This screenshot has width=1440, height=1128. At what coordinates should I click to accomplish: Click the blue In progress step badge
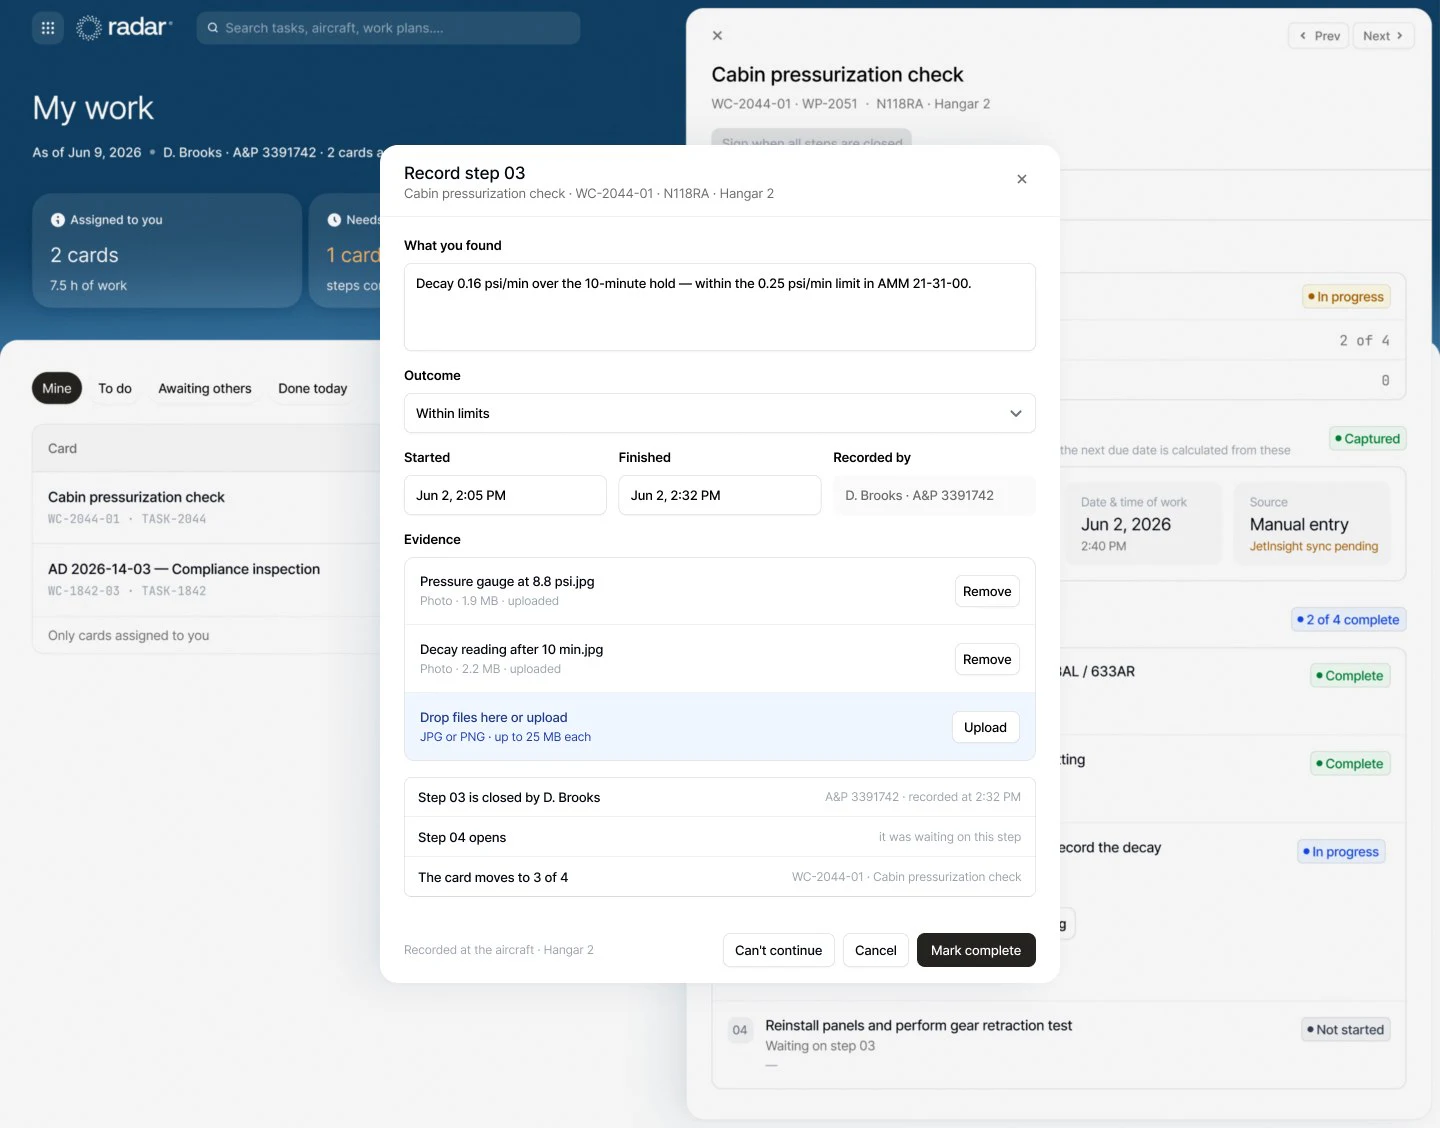point(1341,851)
